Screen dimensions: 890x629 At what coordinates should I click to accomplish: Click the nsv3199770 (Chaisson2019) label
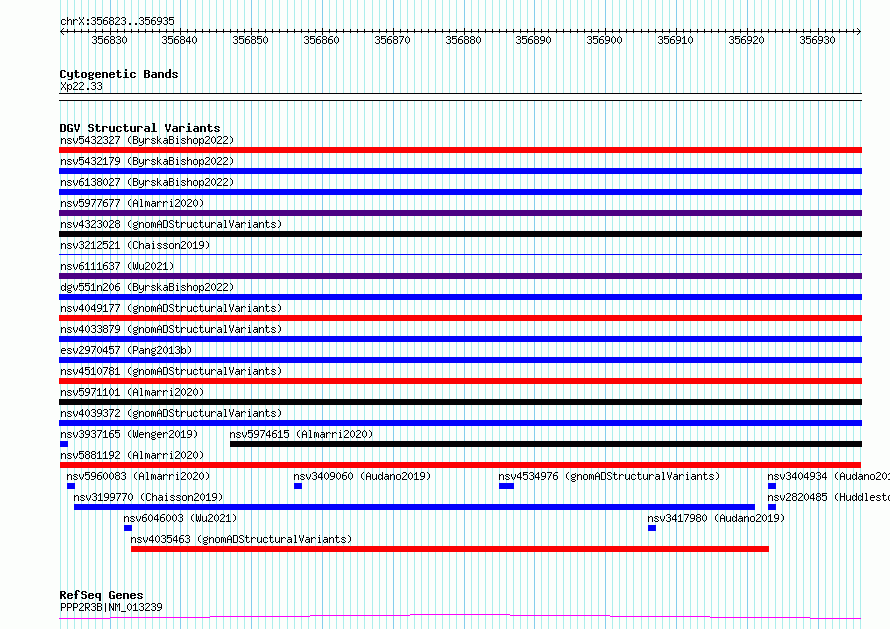tap(148, 497)
